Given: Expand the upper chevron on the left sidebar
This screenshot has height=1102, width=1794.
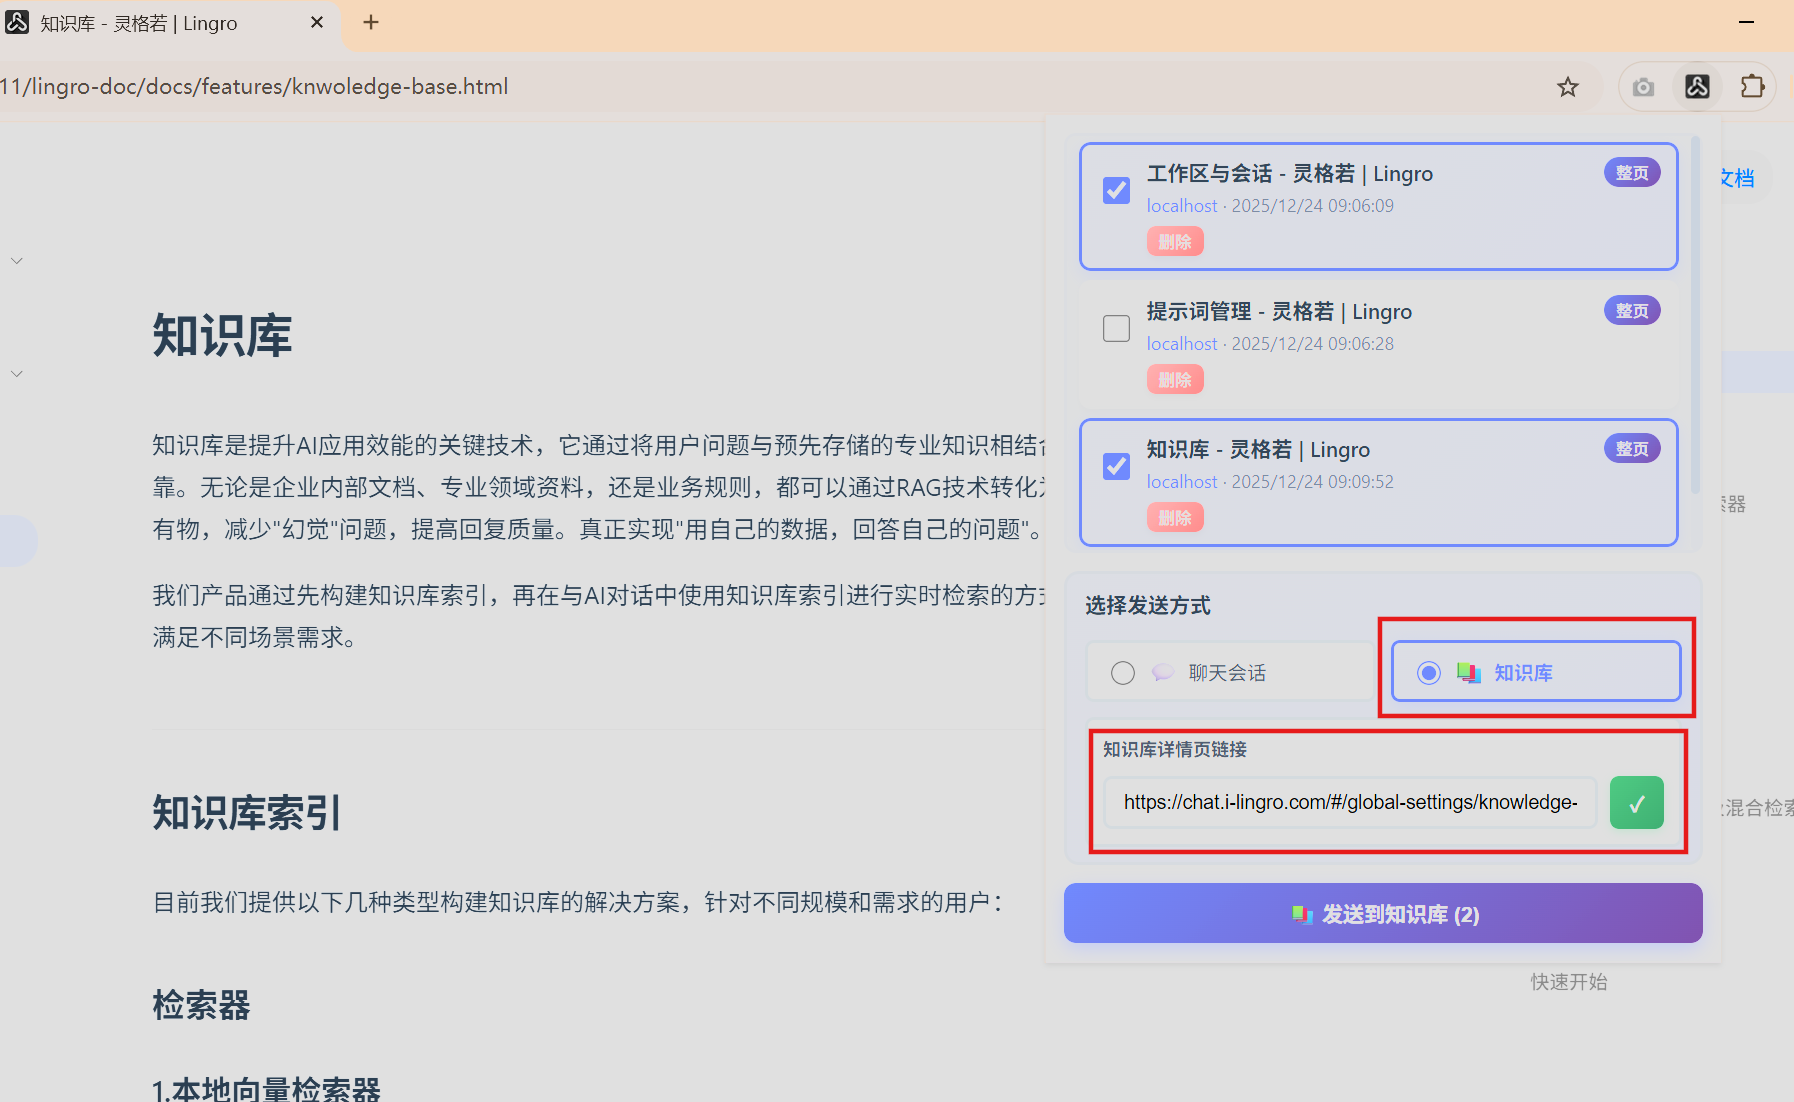Looking at the screenshot, I should pos(16,259).
